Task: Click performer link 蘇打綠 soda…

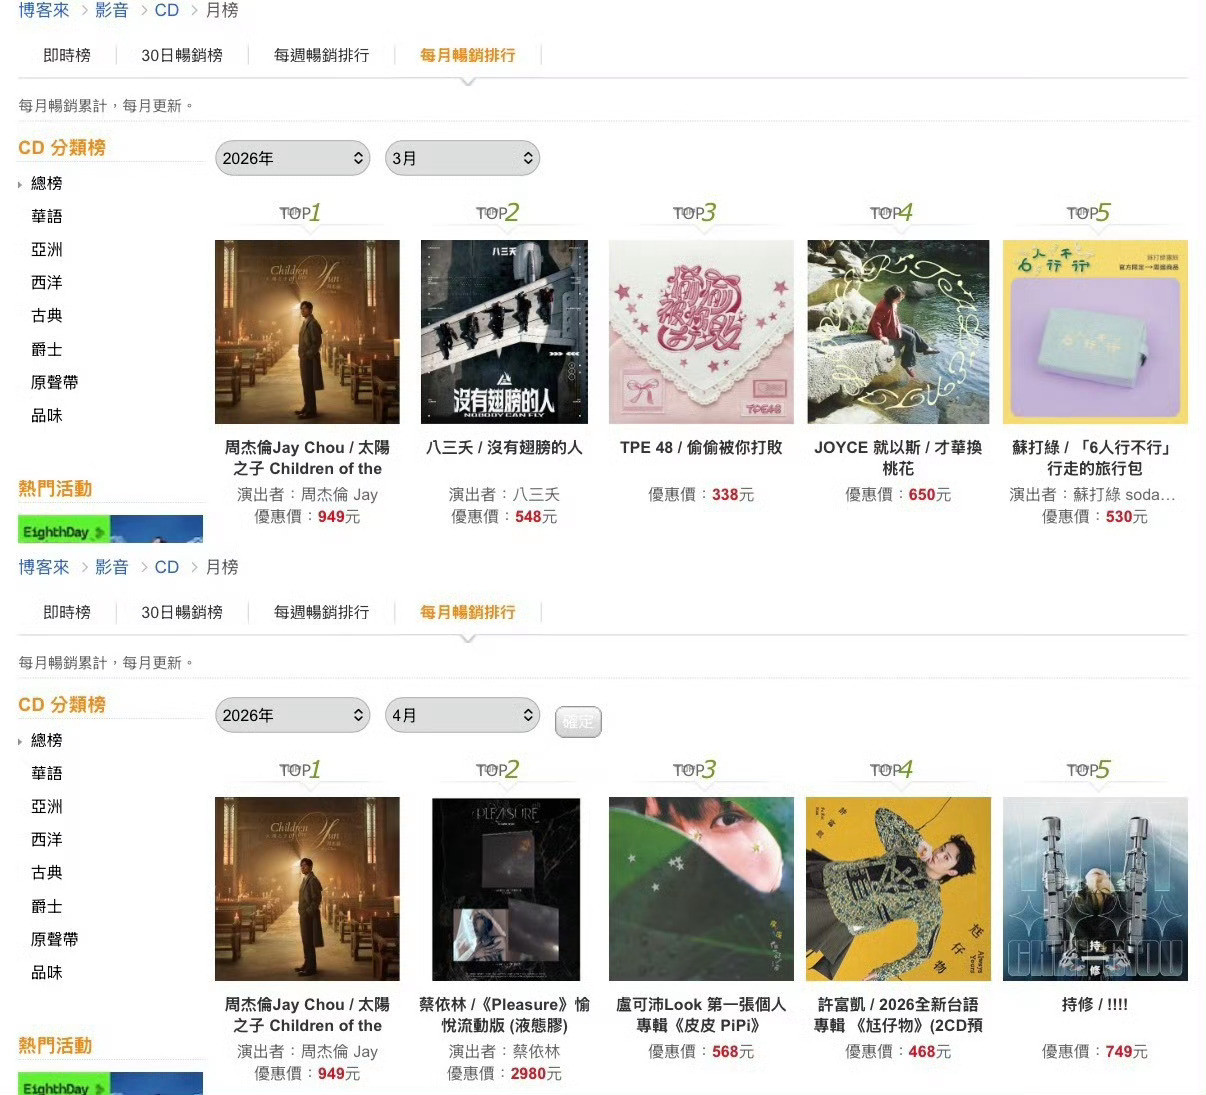Action: point(1124,494)
